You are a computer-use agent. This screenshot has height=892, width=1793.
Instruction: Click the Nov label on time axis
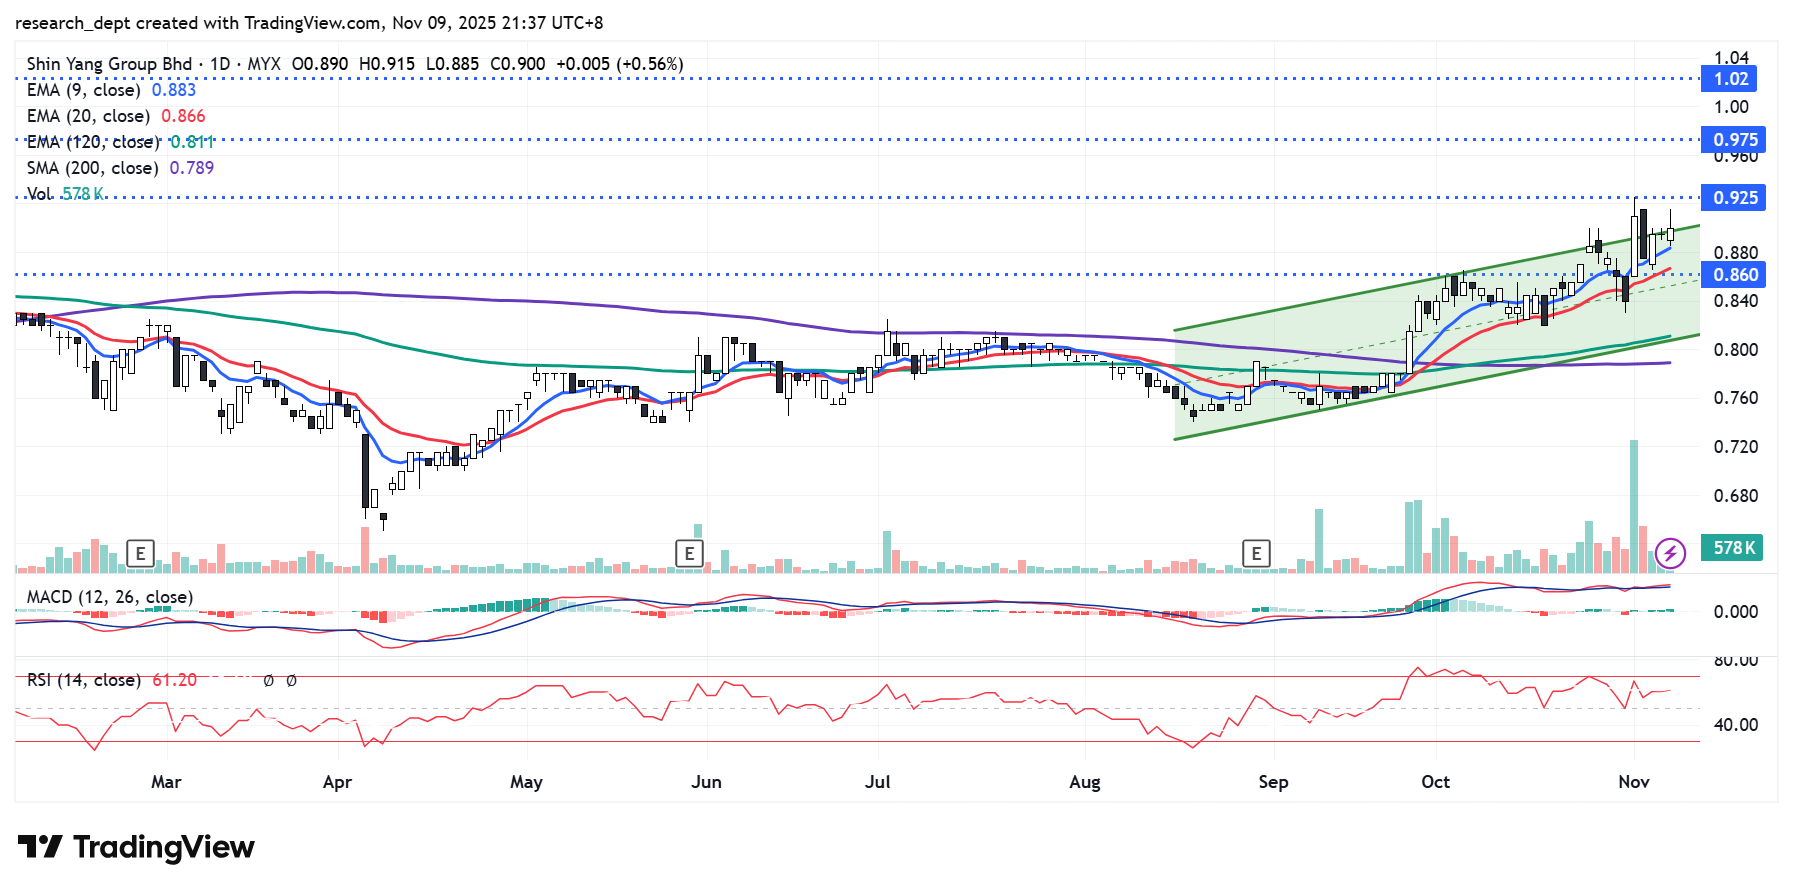[x=1633, y=782]
